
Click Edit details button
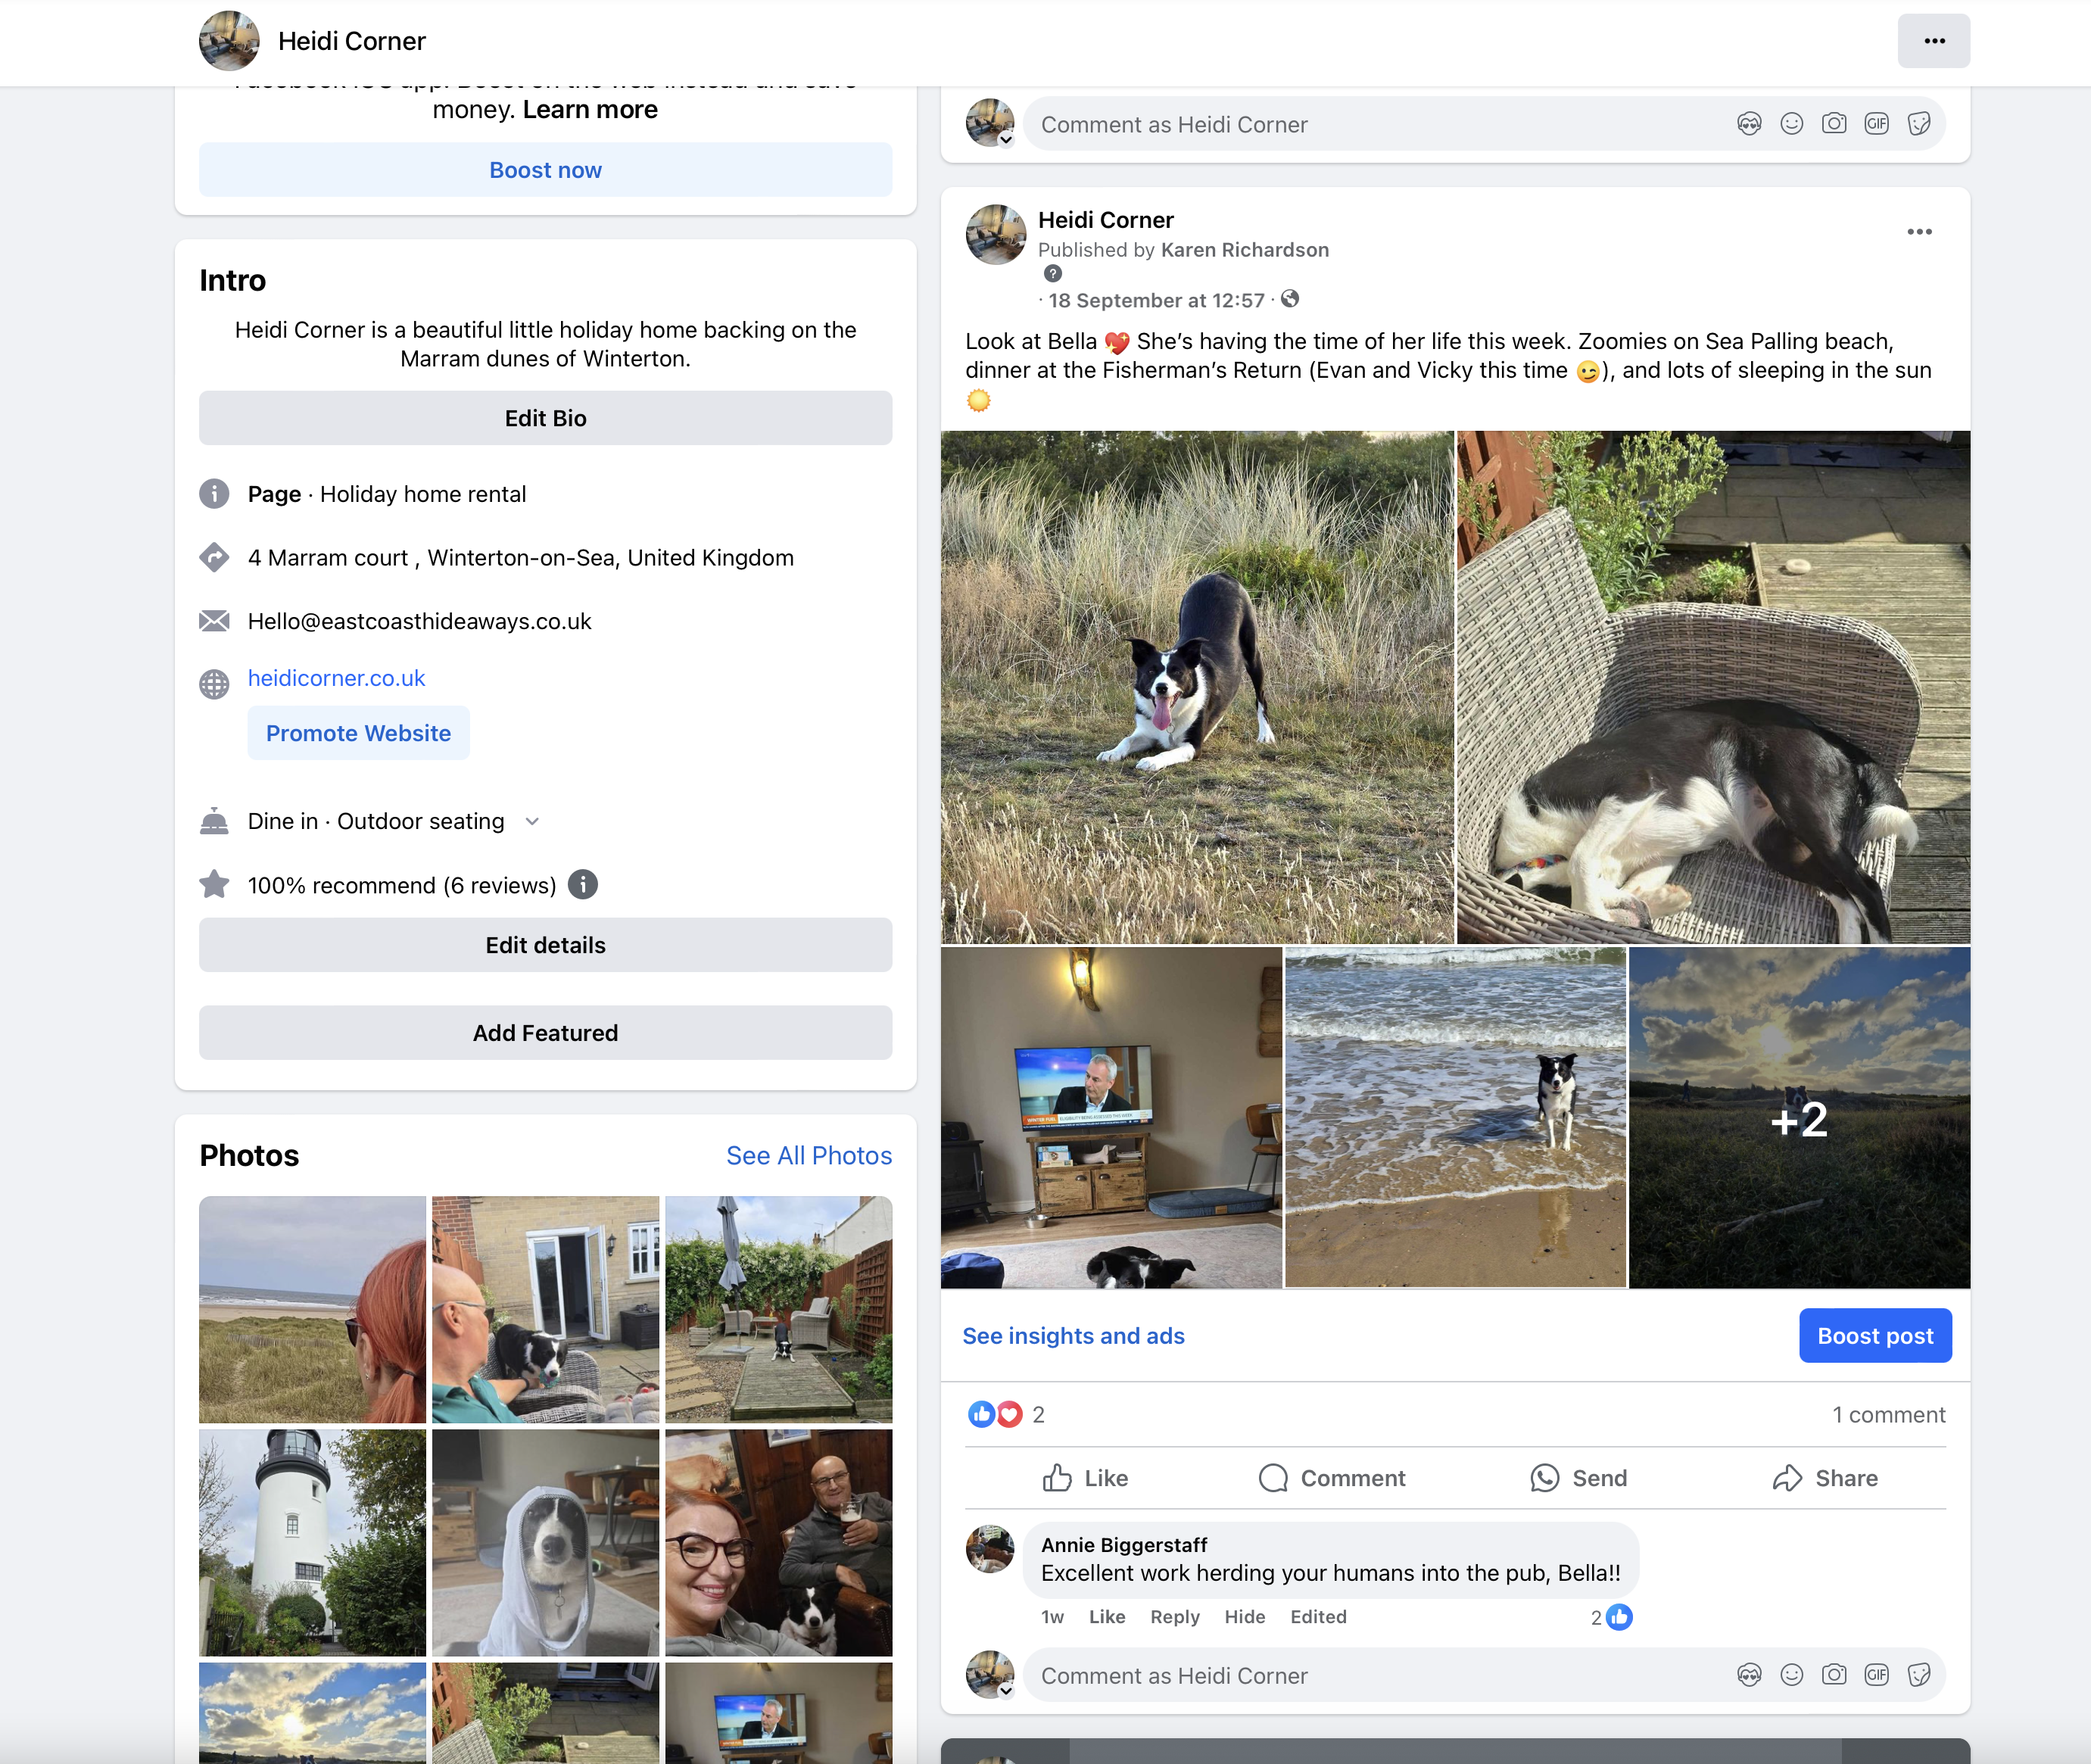pos(545,945)
